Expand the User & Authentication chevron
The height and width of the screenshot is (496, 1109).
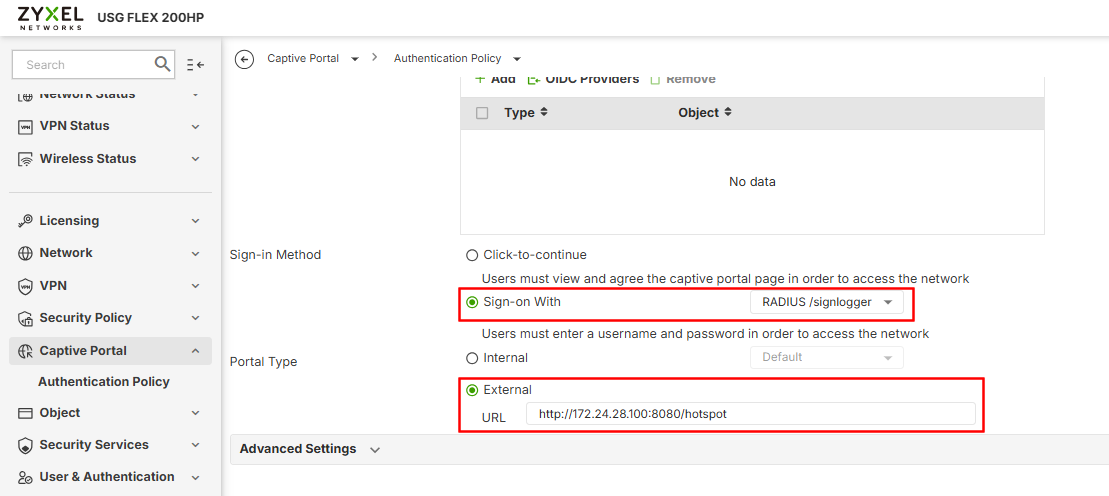point(196,478)
